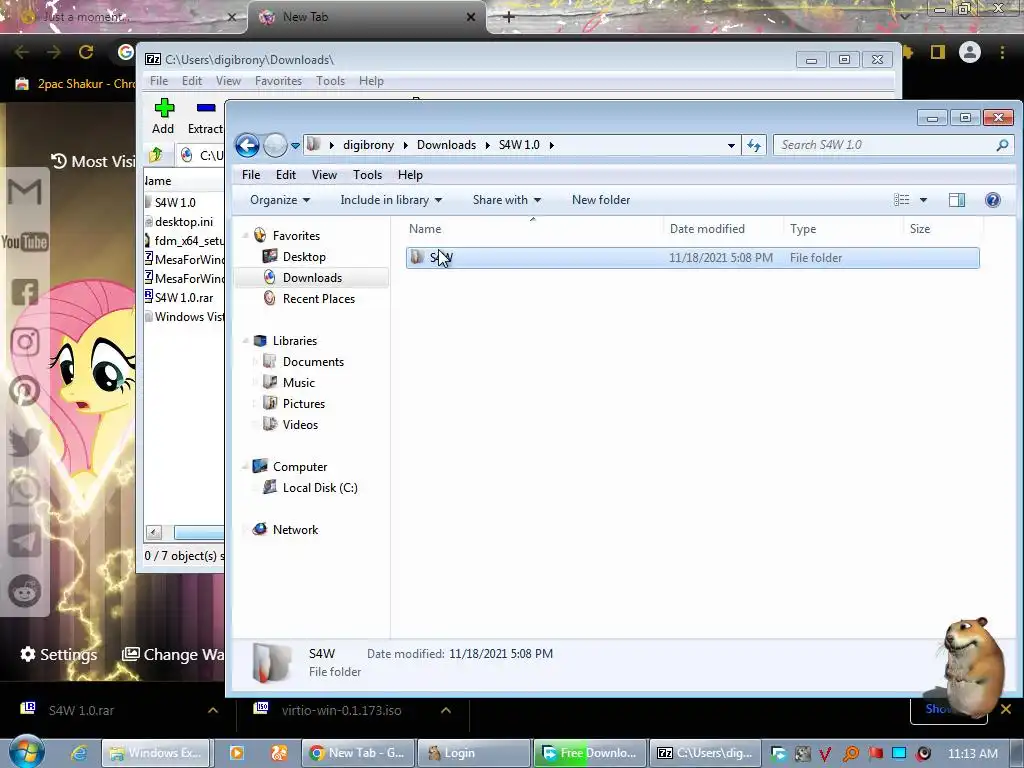
Task: Open the new tab Settings link
Action: point(59,654)
